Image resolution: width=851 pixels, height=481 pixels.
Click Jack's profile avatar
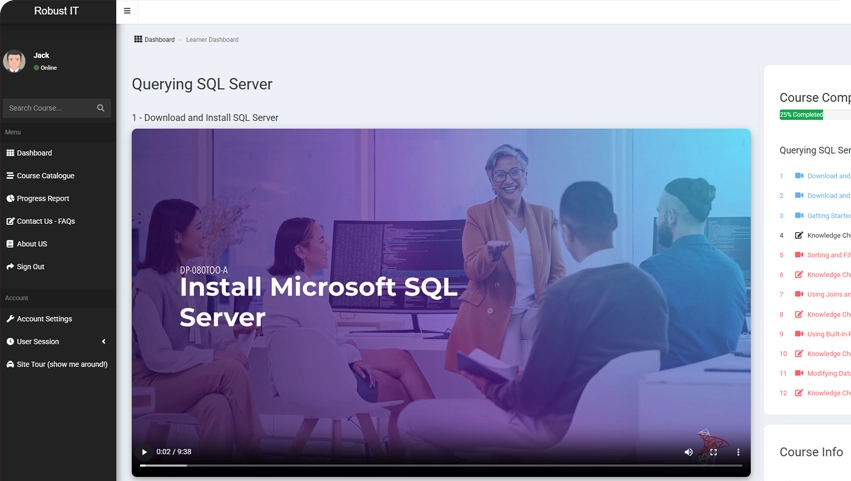coord(14,61)
